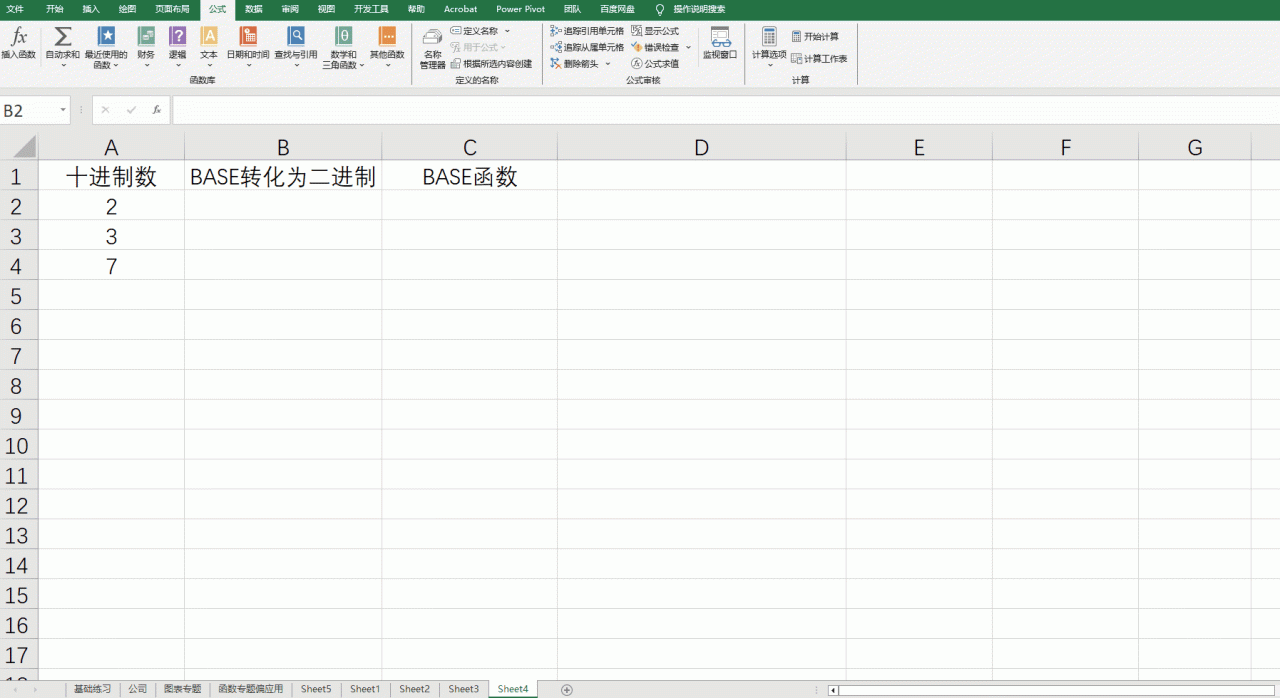The width and height of the screenshot is (1280, 698).
Task: Select row header 5
Action: tap(18, 296)
